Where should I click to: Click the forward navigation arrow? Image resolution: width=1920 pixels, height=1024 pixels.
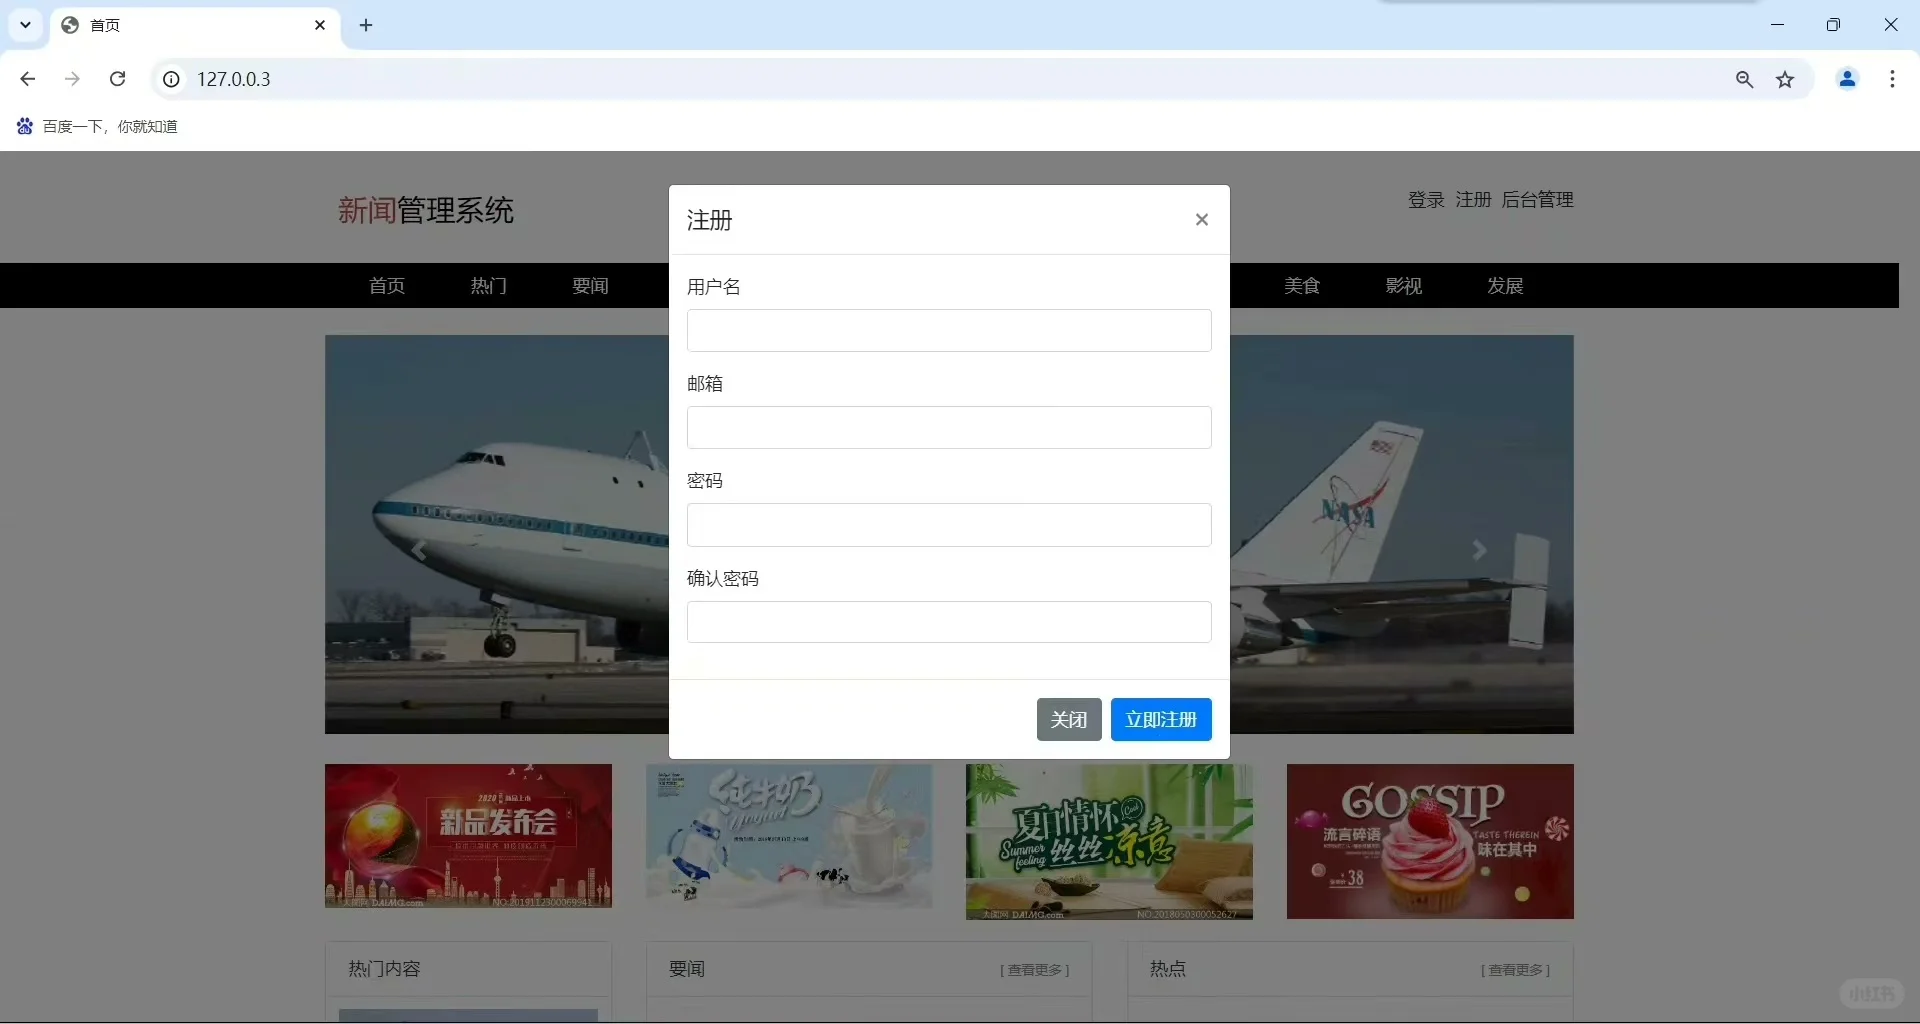(x=72, y=79)
